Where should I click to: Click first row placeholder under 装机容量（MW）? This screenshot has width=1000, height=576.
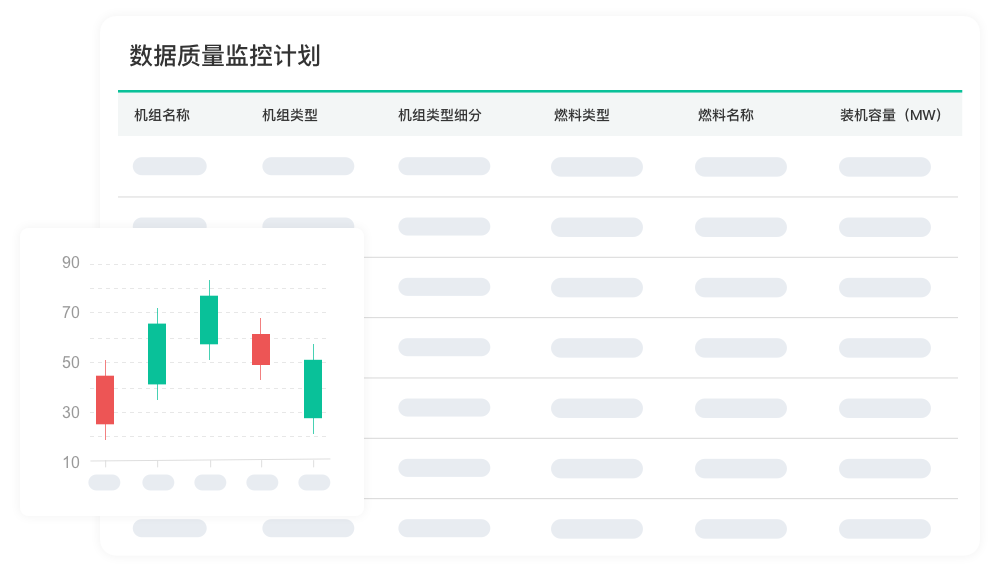point(885,167)
